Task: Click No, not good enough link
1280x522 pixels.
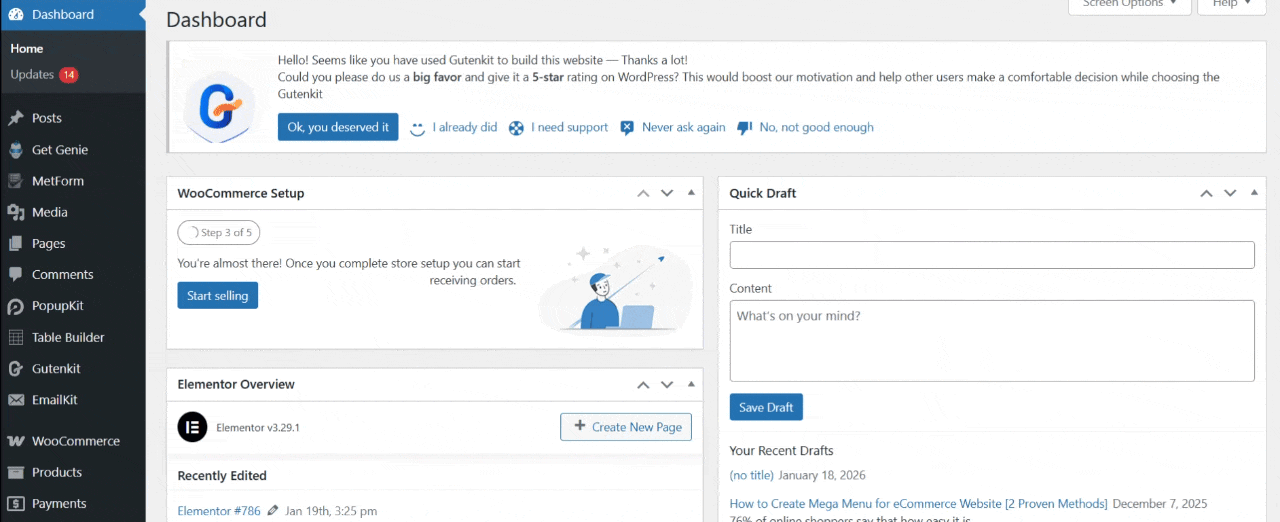Action: click(x=817, y=128)
